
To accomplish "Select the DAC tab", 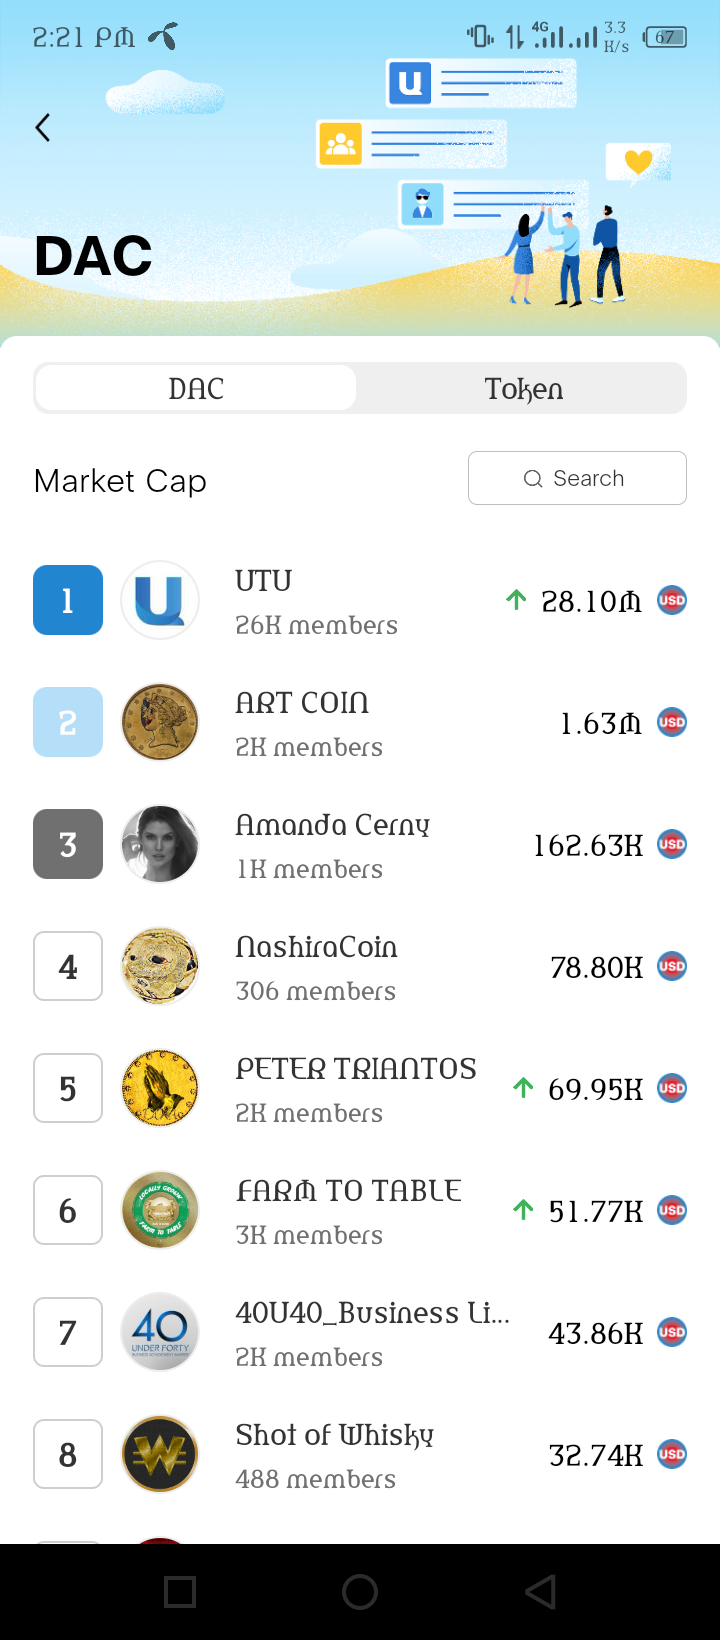I will [x=196, y=388].
